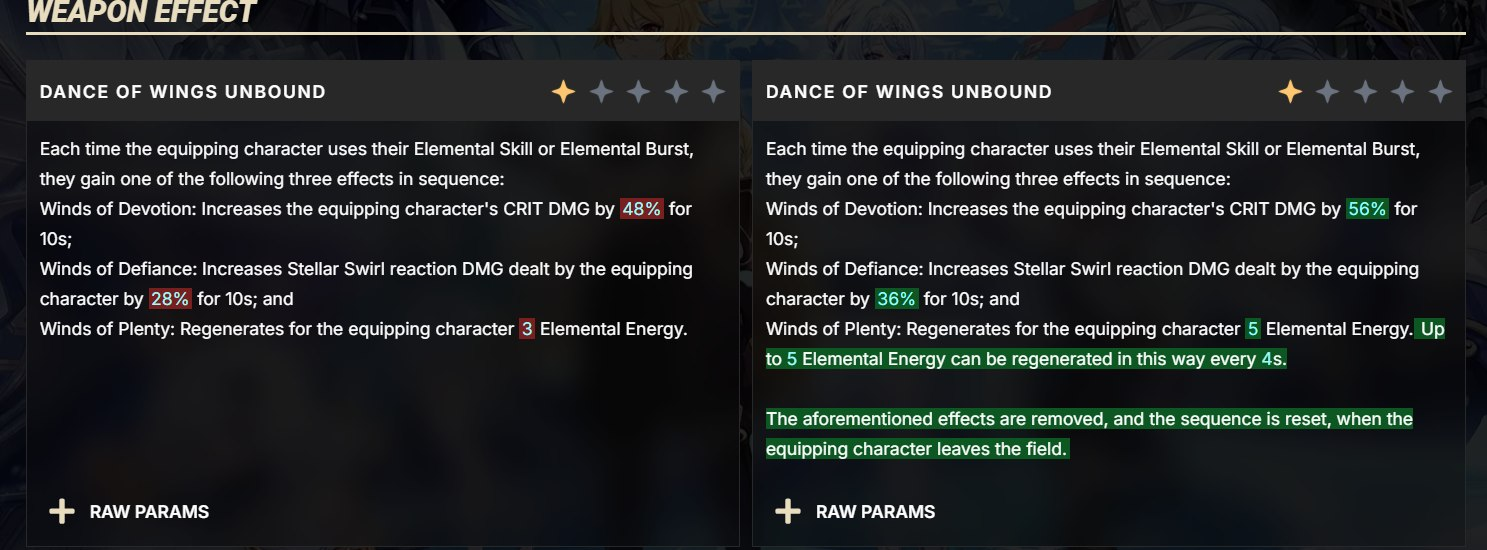1487x550 pixels.
Task: Click the green highlighted 56% value
Action: pos(1367,209)
